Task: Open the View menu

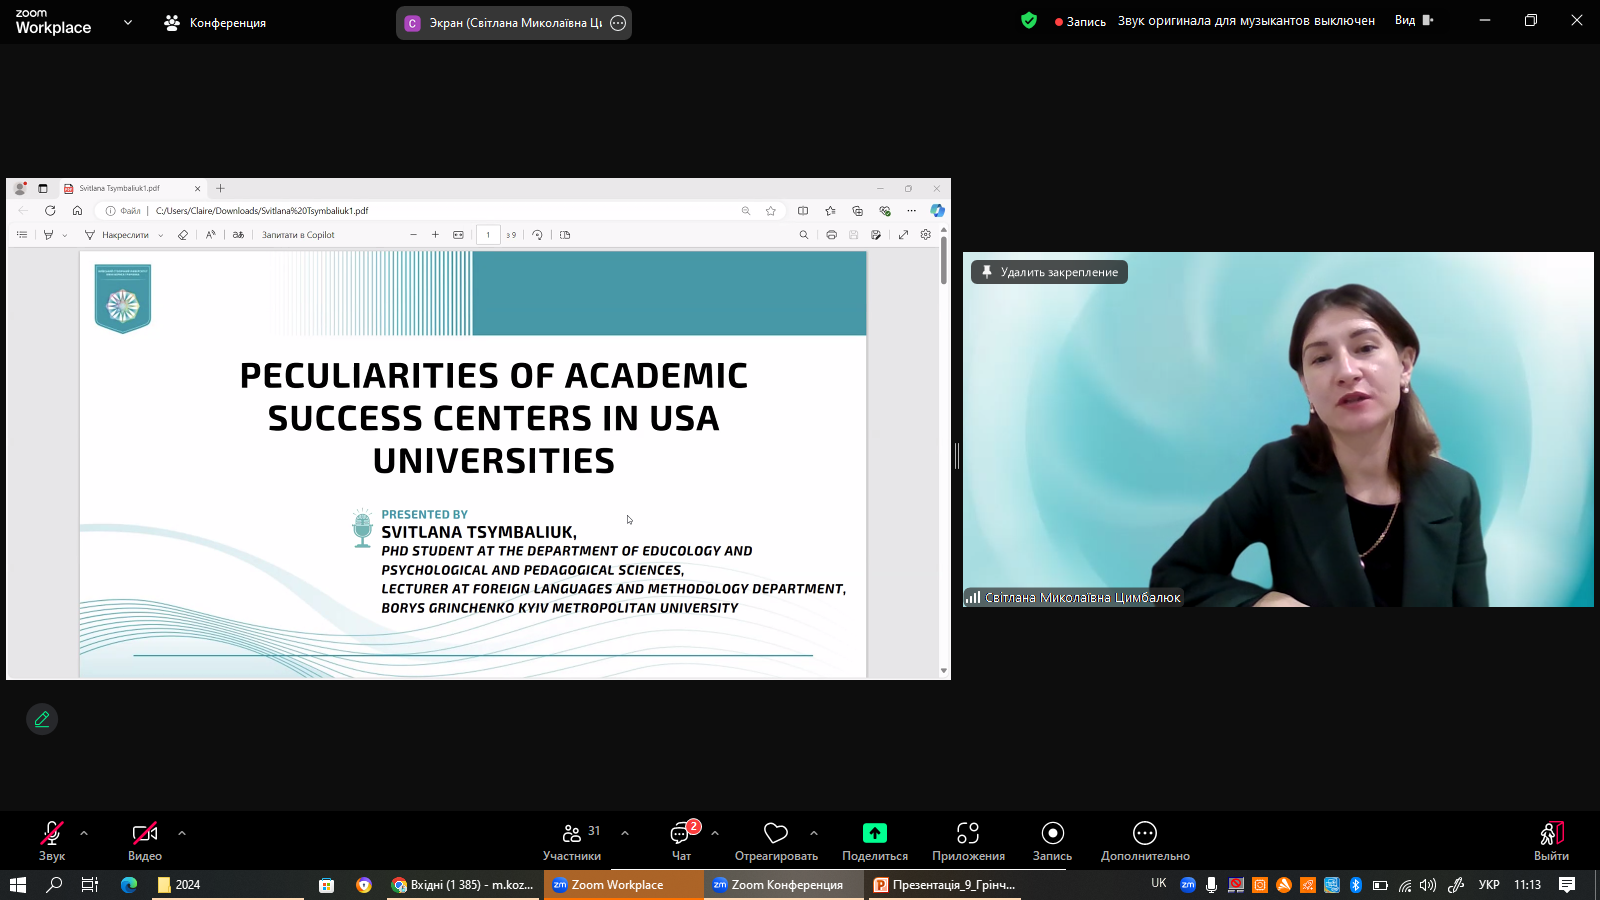Action: [x=1413, y=21]
